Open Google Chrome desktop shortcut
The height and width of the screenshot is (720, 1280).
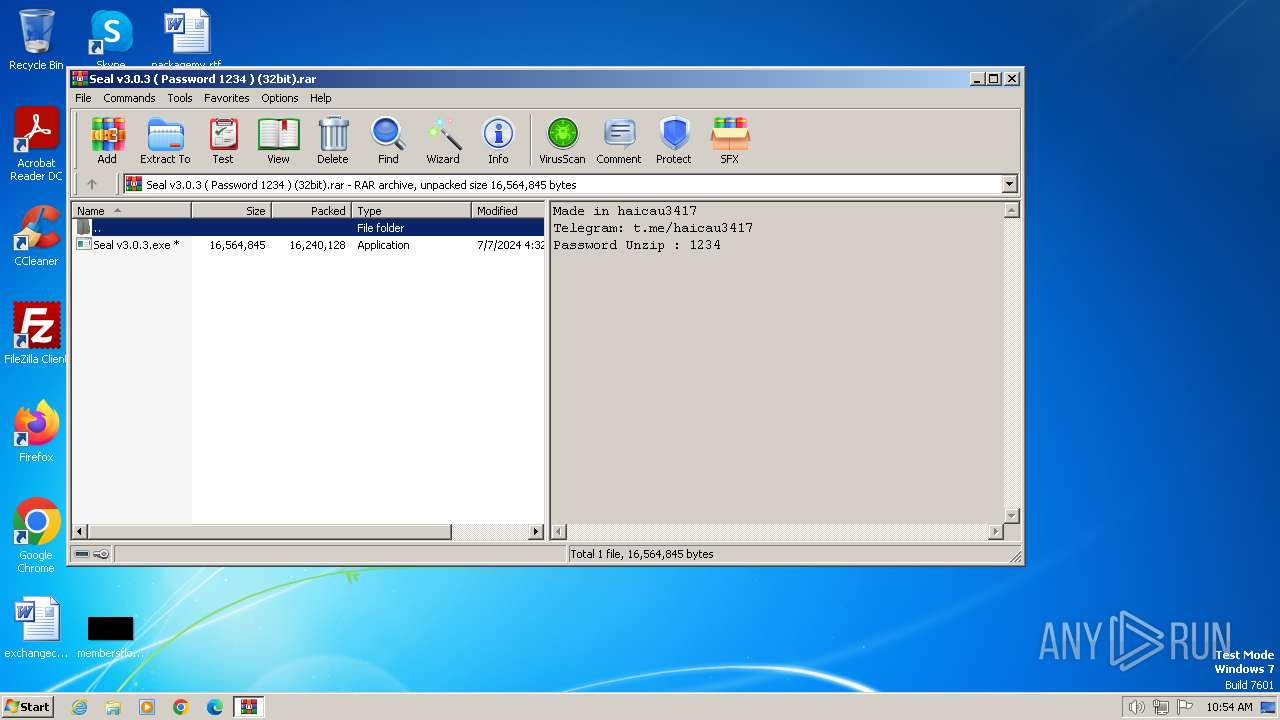[x=36, y=536]
